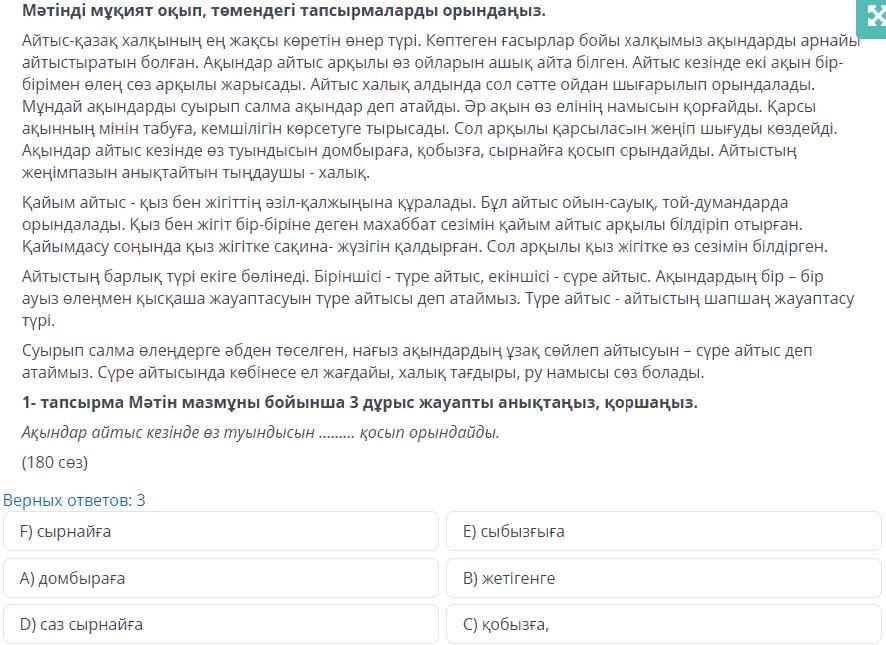Mark answer option C) қобызға
The height and width of the screenshot is (645, 886).
[663, 624]
